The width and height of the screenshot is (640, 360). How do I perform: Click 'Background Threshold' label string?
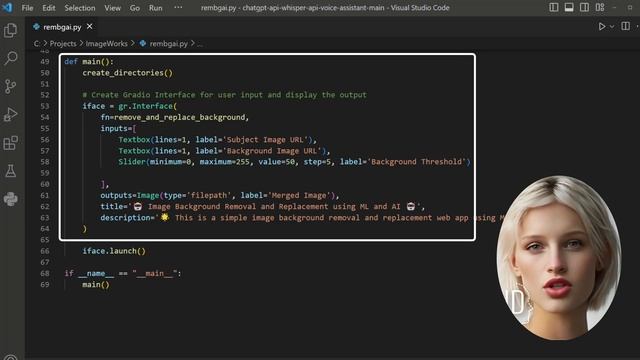416,162
